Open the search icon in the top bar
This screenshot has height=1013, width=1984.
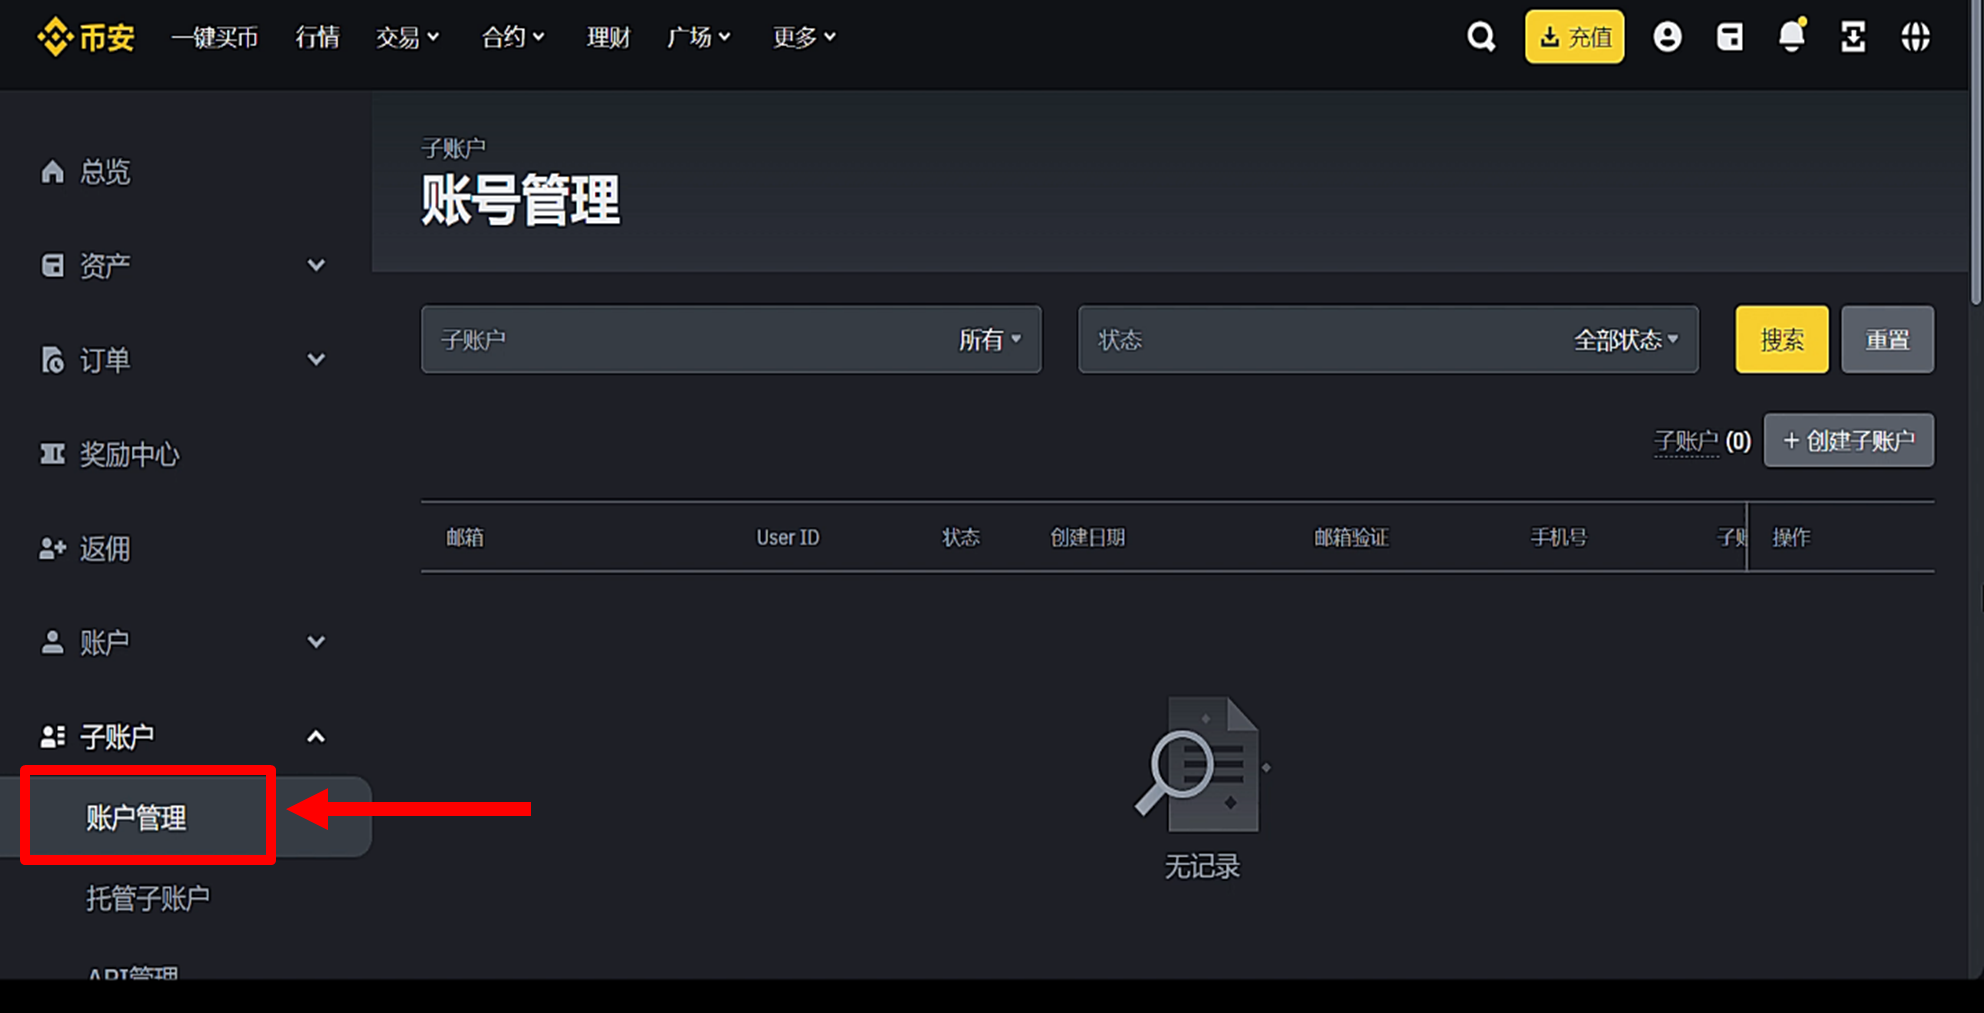pos(1481,36)
